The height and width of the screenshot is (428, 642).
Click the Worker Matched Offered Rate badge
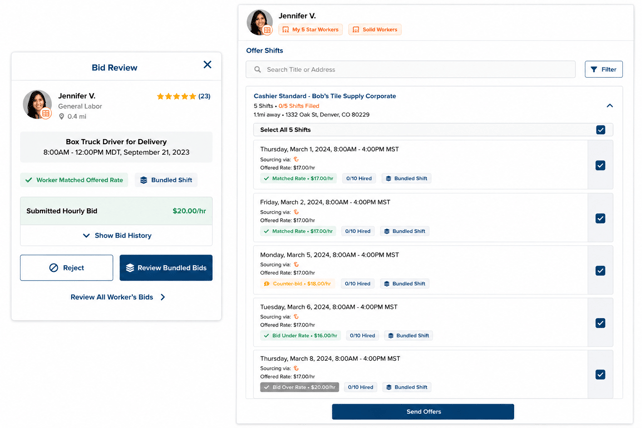pyautogui.click(x=74, y=180)
